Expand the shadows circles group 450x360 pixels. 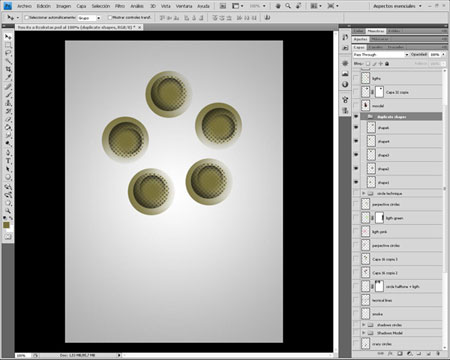coord(364,324)
